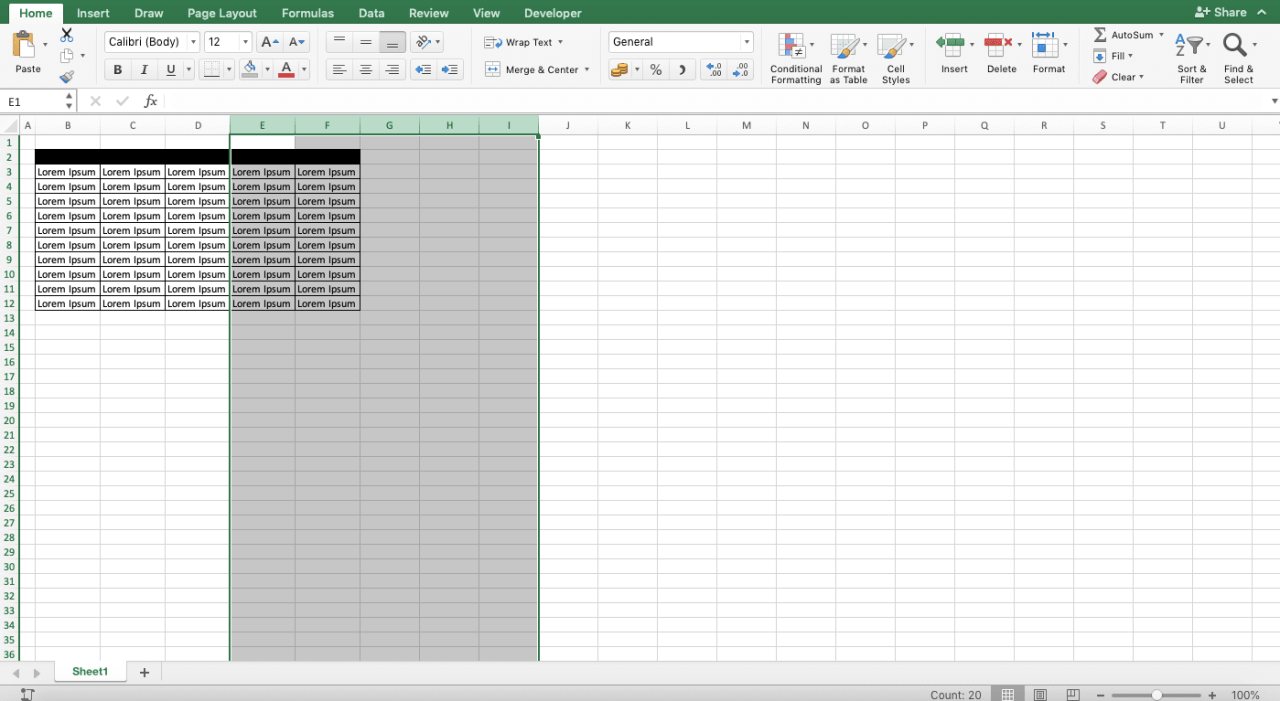Viewport: 1280px width, 701px height.
Task: Click the Share button
Action: 1221,13
